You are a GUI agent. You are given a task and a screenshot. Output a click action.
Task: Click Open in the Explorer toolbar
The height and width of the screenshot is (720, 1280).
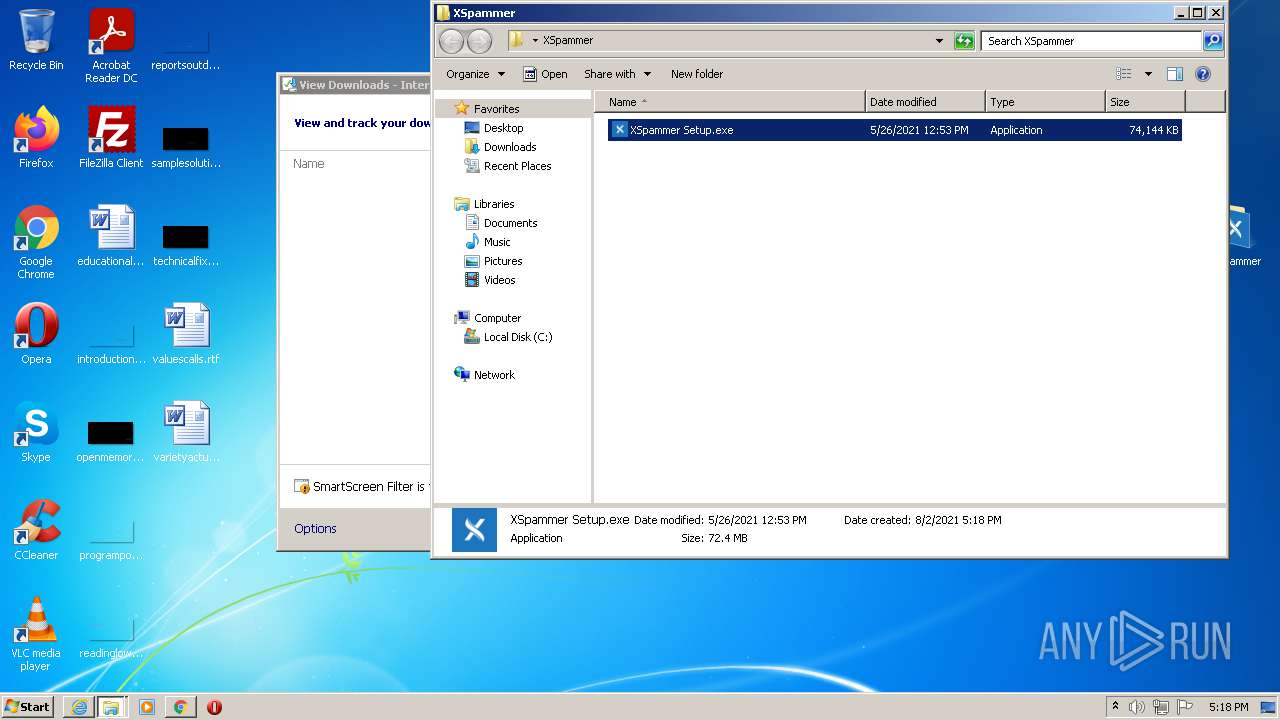click(545, 74)
